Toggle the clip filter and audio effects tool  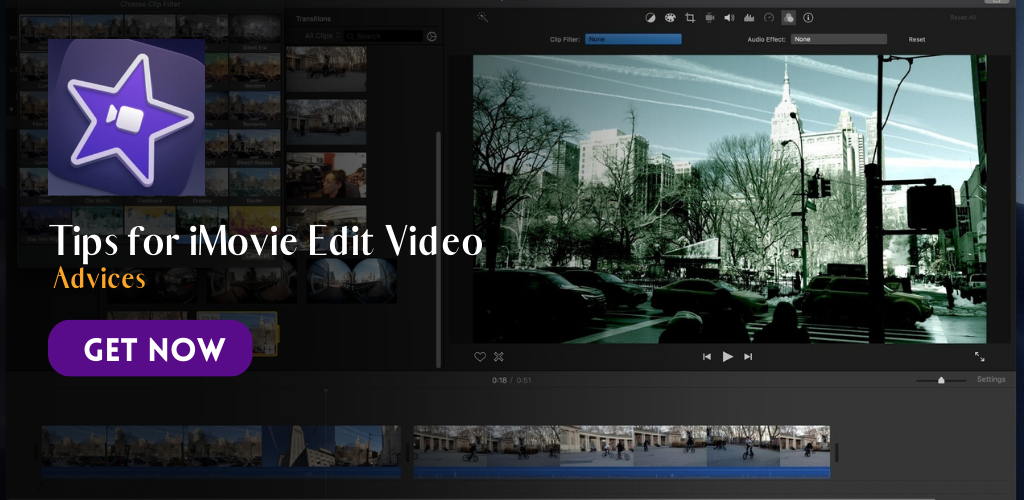point(788,17)
